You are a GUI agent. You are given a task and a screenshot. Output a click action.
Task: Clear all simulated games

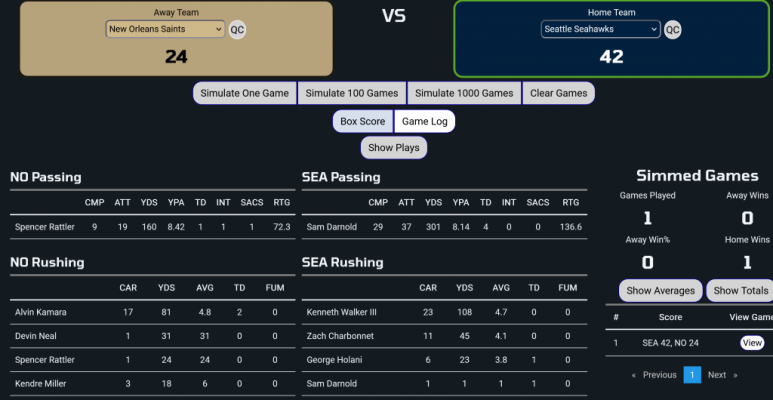pos(559,93)
